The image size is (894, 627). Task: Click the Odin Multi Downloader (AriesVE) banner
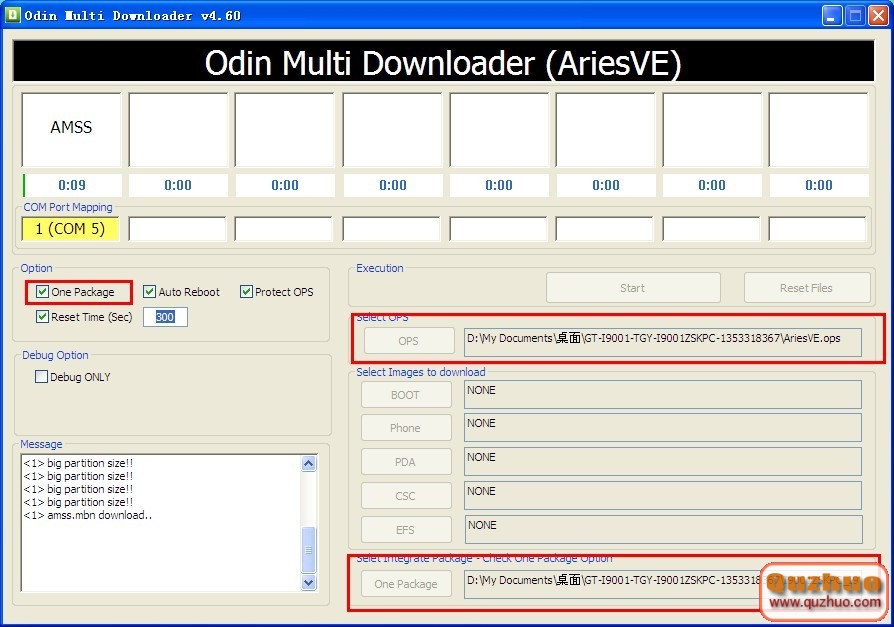point(444,61)
